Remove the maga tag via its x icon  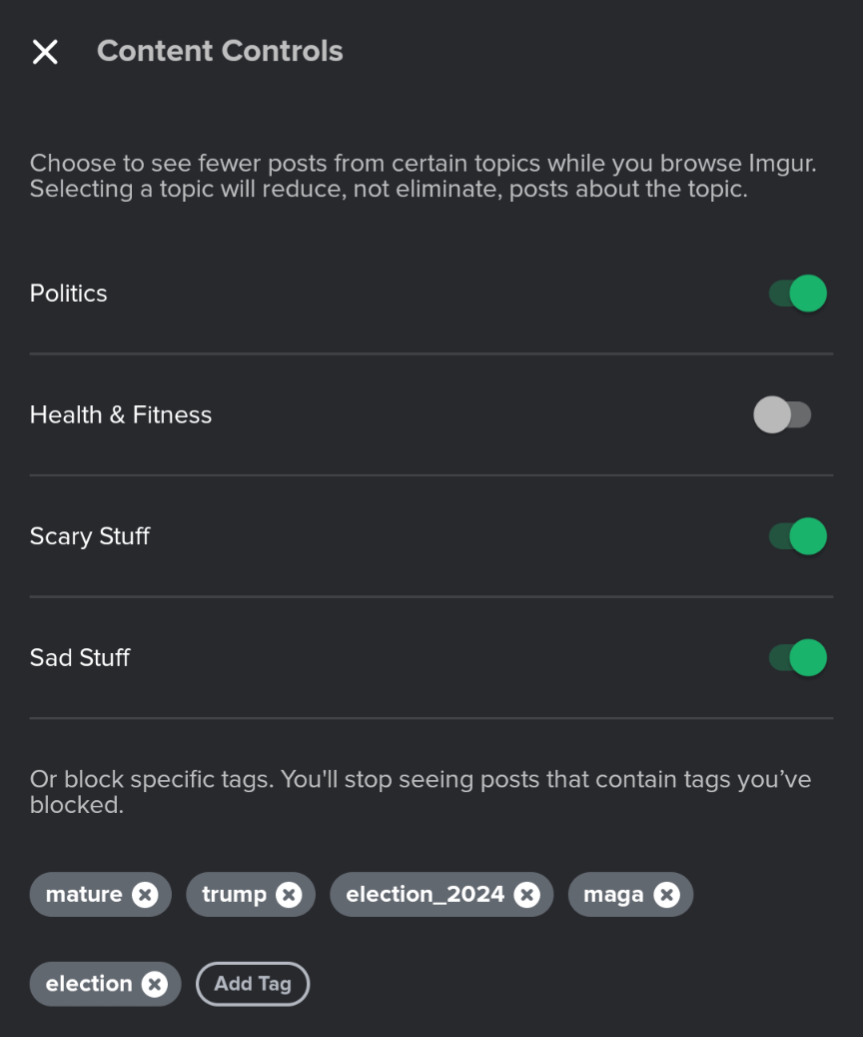click(667, 895)
